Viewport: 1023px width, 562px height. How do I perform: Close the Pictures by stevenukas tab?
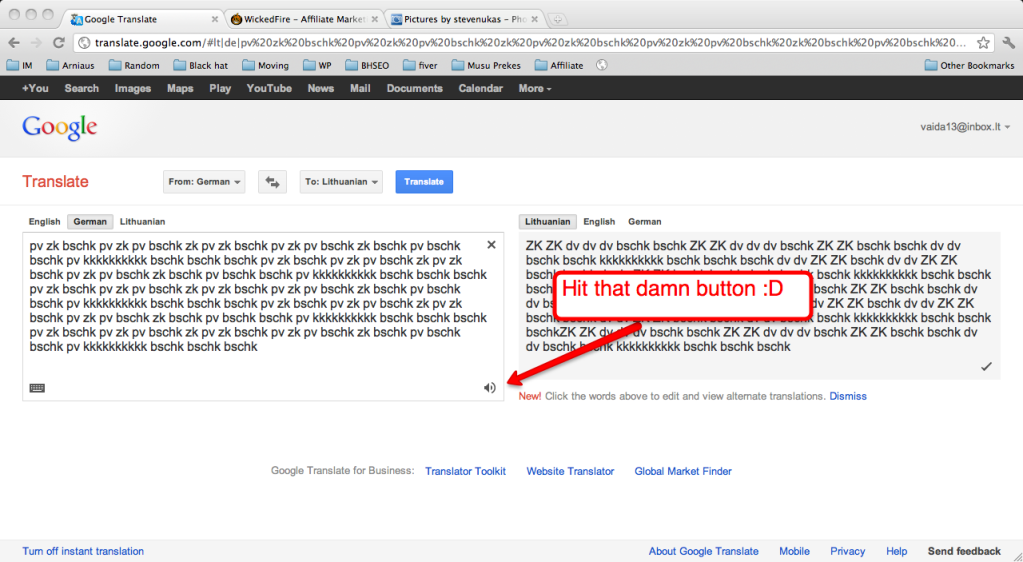point(534,20)
